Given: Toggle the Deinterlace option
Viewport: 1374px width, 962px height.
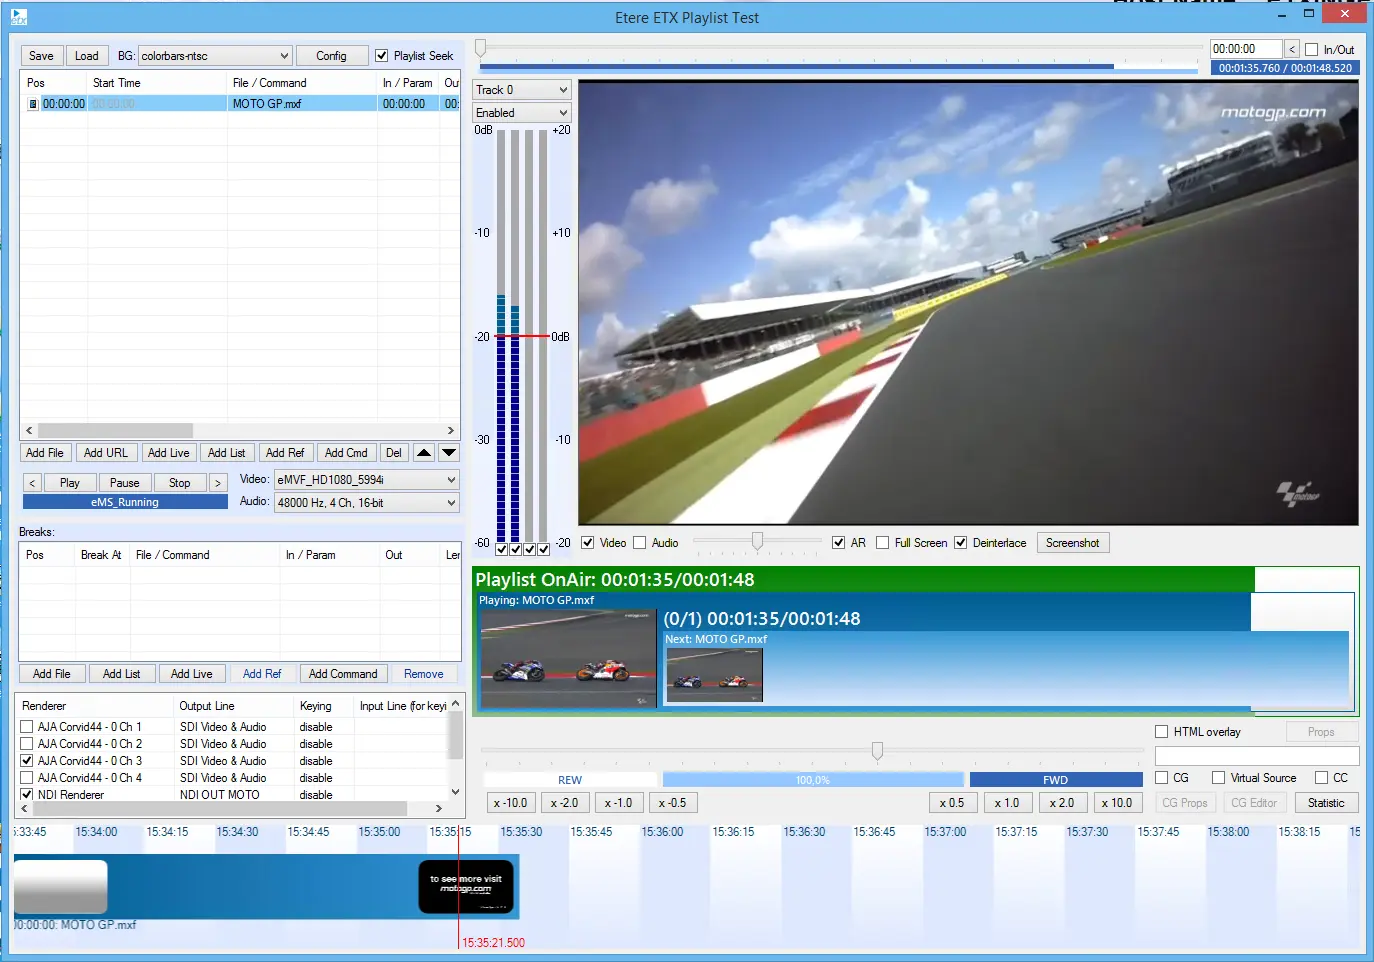Looking at the screenshot, I should point(960,543).
